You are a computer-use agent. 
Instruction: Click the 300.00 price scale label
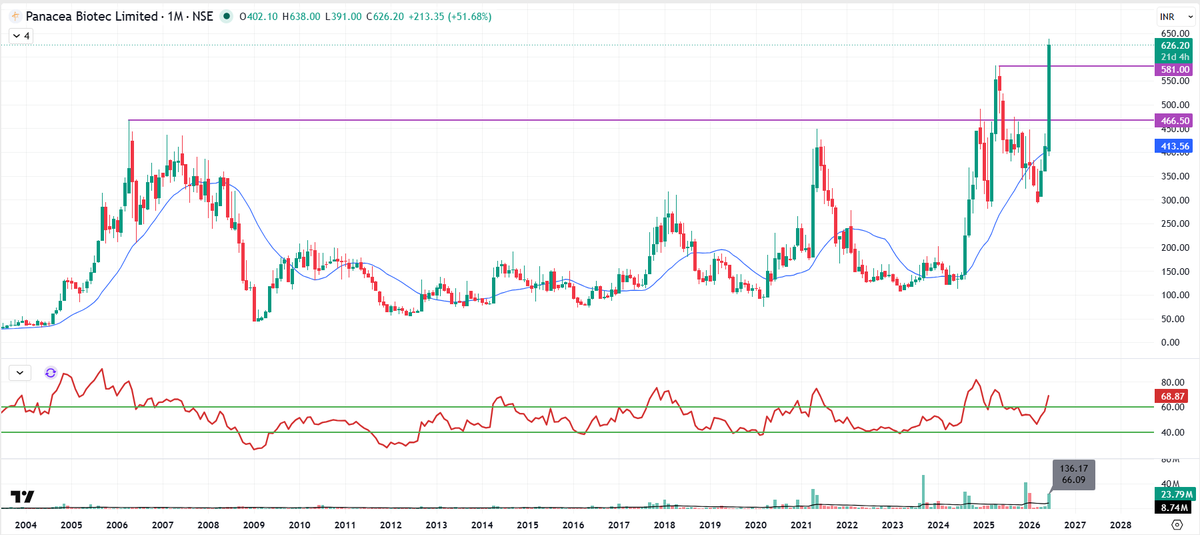(x=1175, y=200)
